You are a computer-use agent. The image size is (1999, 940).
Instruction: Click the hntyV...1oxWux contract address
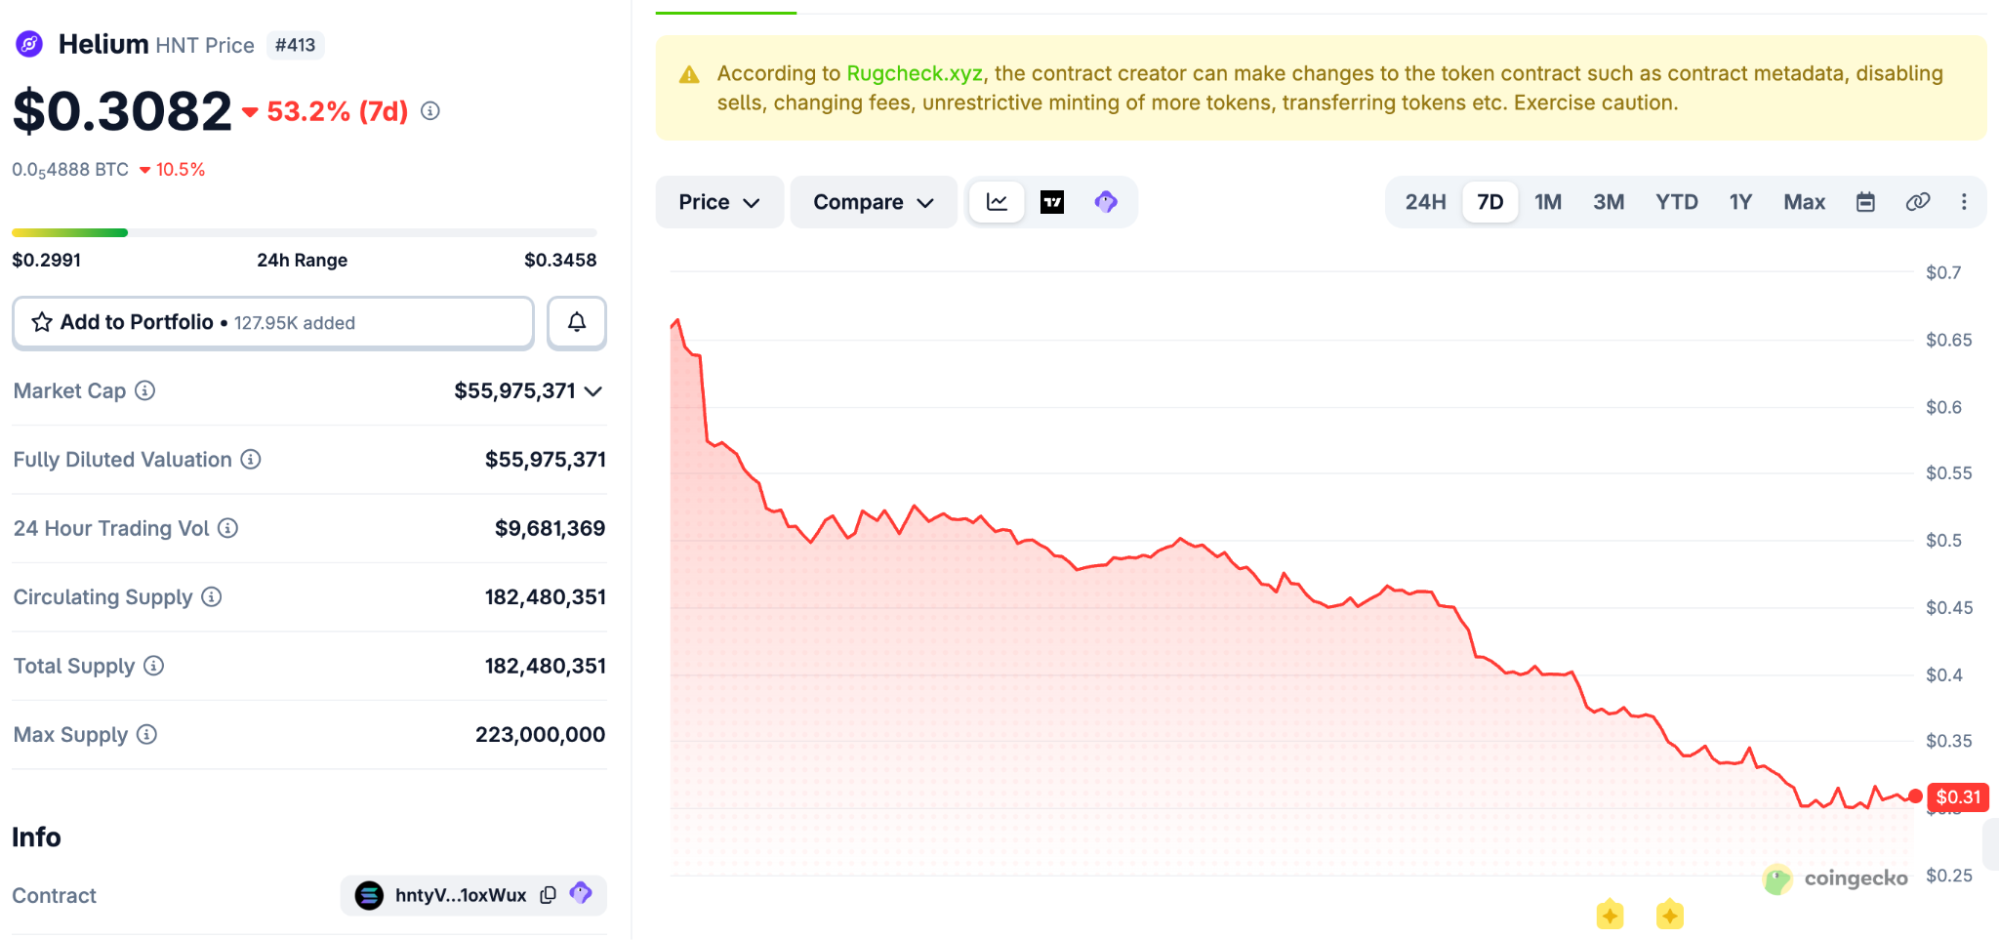click(460, 895)
